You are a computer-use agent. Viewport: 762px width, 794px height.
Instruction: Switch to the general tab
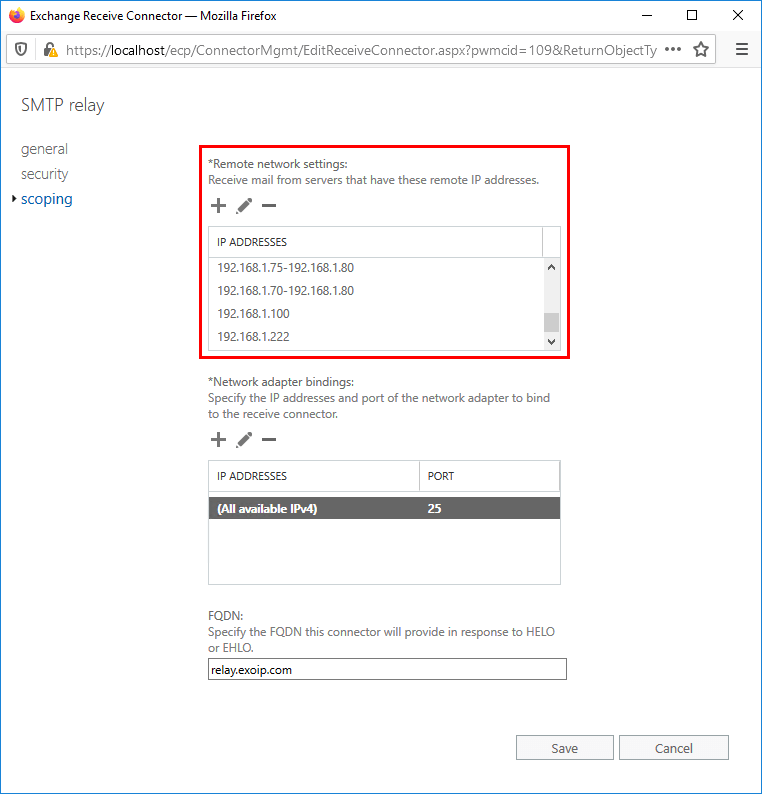(x=45, y=149)
